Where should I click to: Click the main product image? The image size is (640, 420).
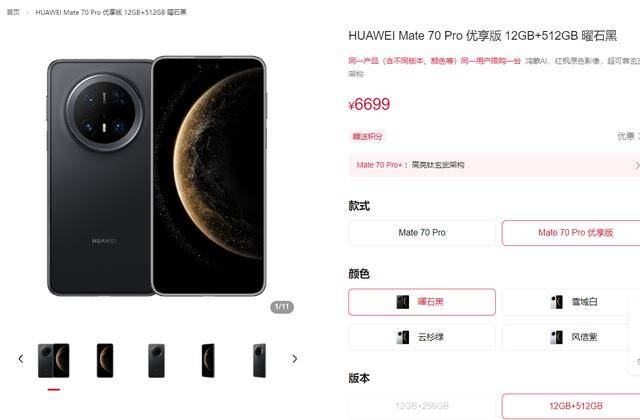pos(157,176)
